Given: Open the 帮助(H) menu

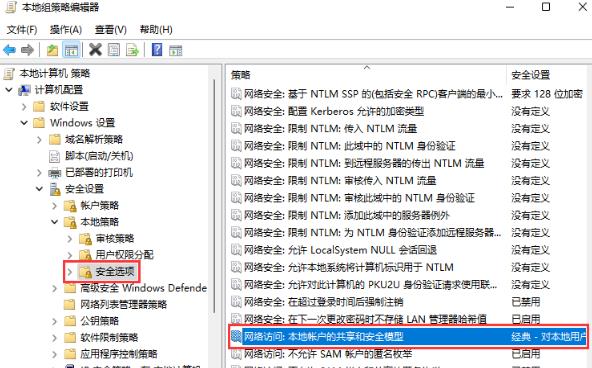Looking at the screenshot, I should pos(156,29).
